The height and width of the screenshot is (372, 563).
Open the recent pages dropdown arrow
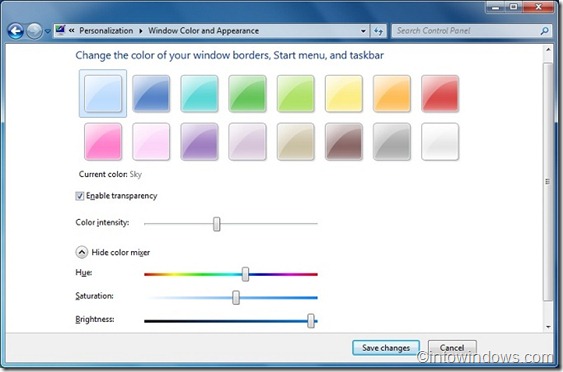coord(47,31)
